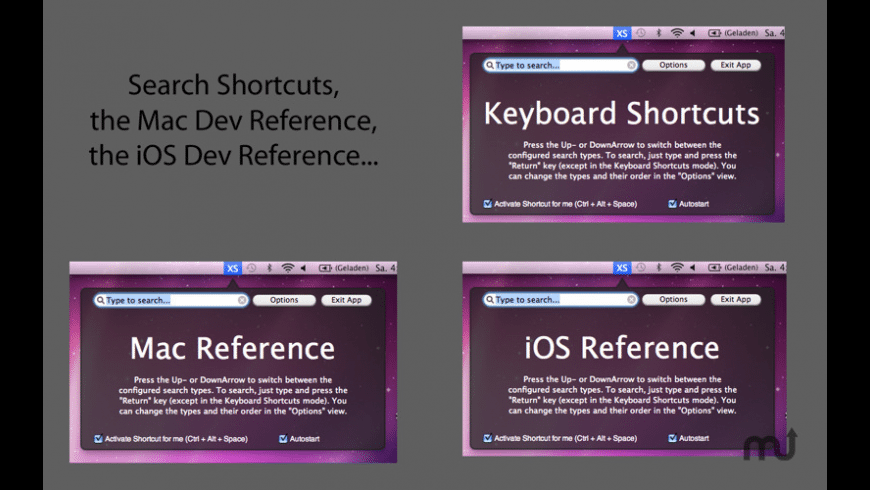Focus search field in Mac Reference window

tap(171, 300)
